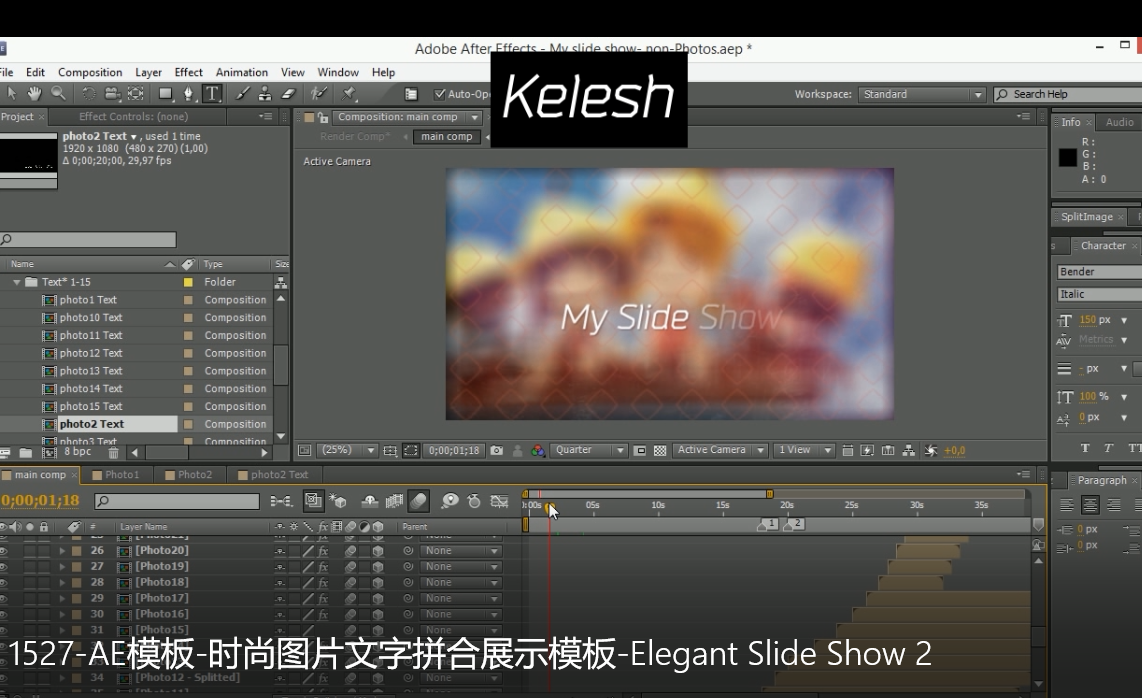Open the Quarter resolution dropdown
Screen dimensions: 1142x698
pyautogui.click(x=588, y=450)
